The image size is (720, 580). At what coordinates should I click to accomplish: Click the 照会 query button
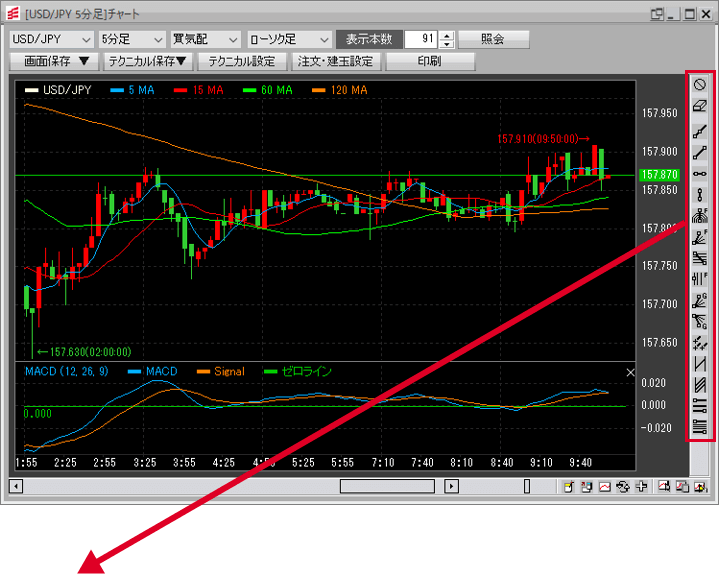point(494,39)
